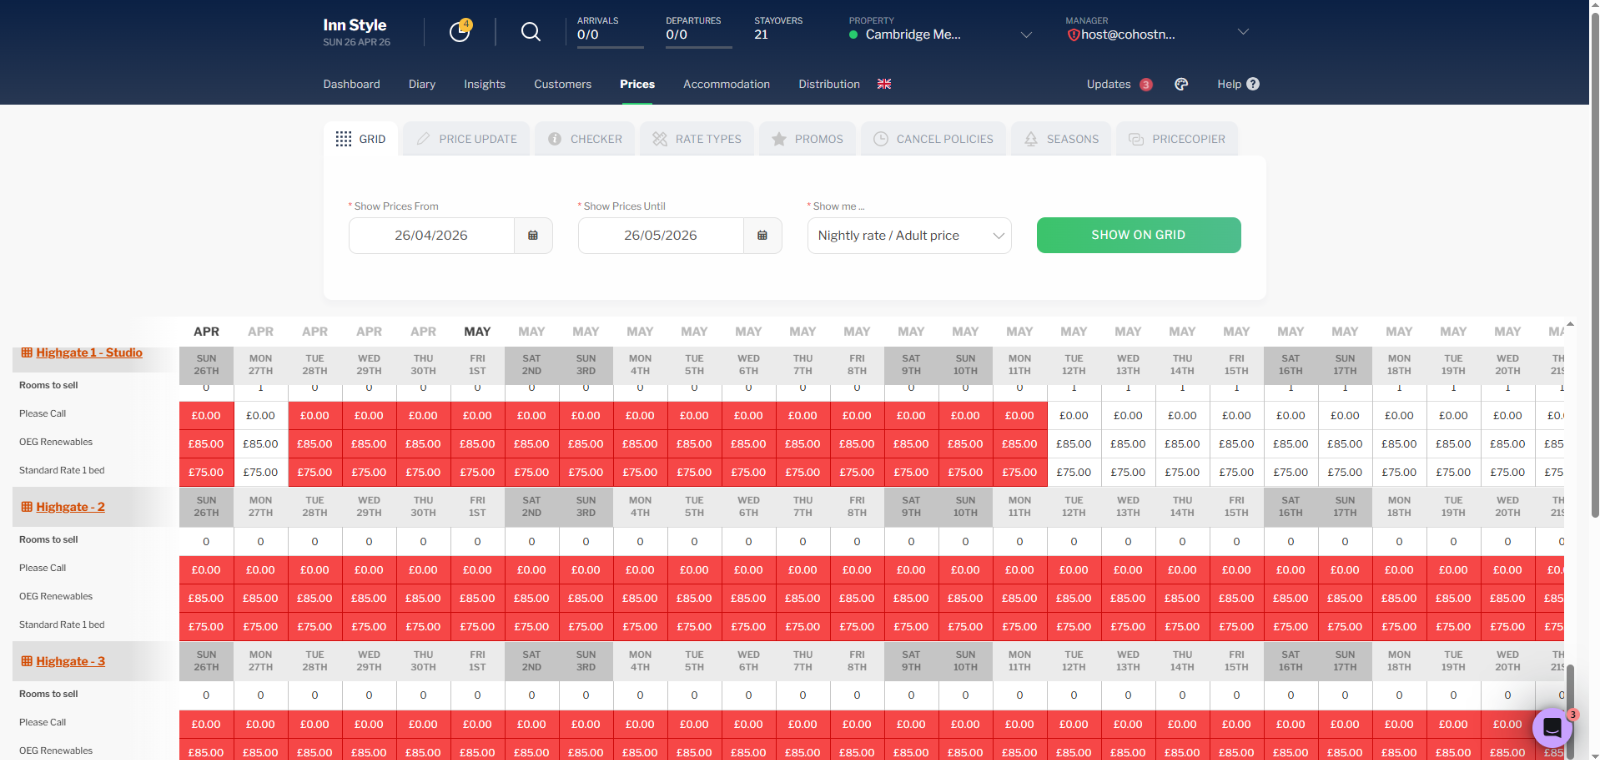Click the Show Prices From date field
The width and height of the screenshot is (1600, 760).
pos(431,235)
